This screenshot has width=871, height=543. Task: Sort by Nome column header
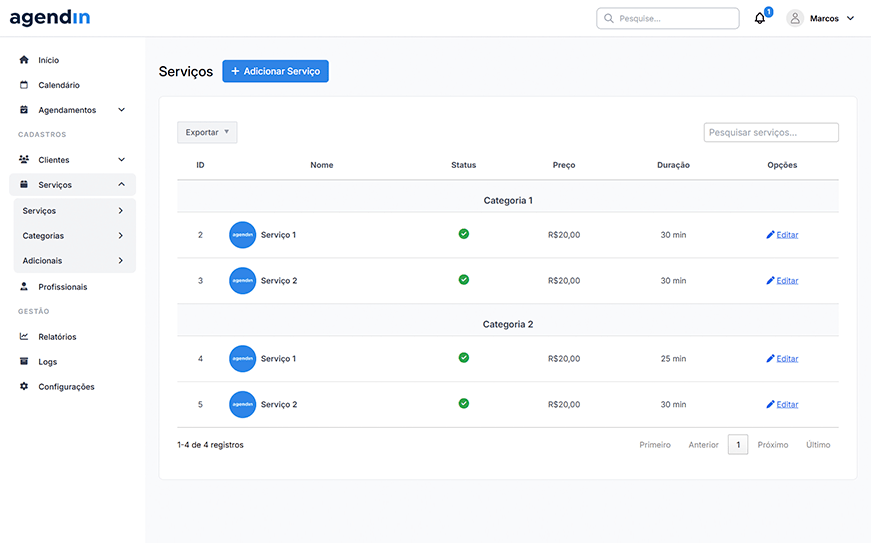pyautogui.click(x=322, y=165)
